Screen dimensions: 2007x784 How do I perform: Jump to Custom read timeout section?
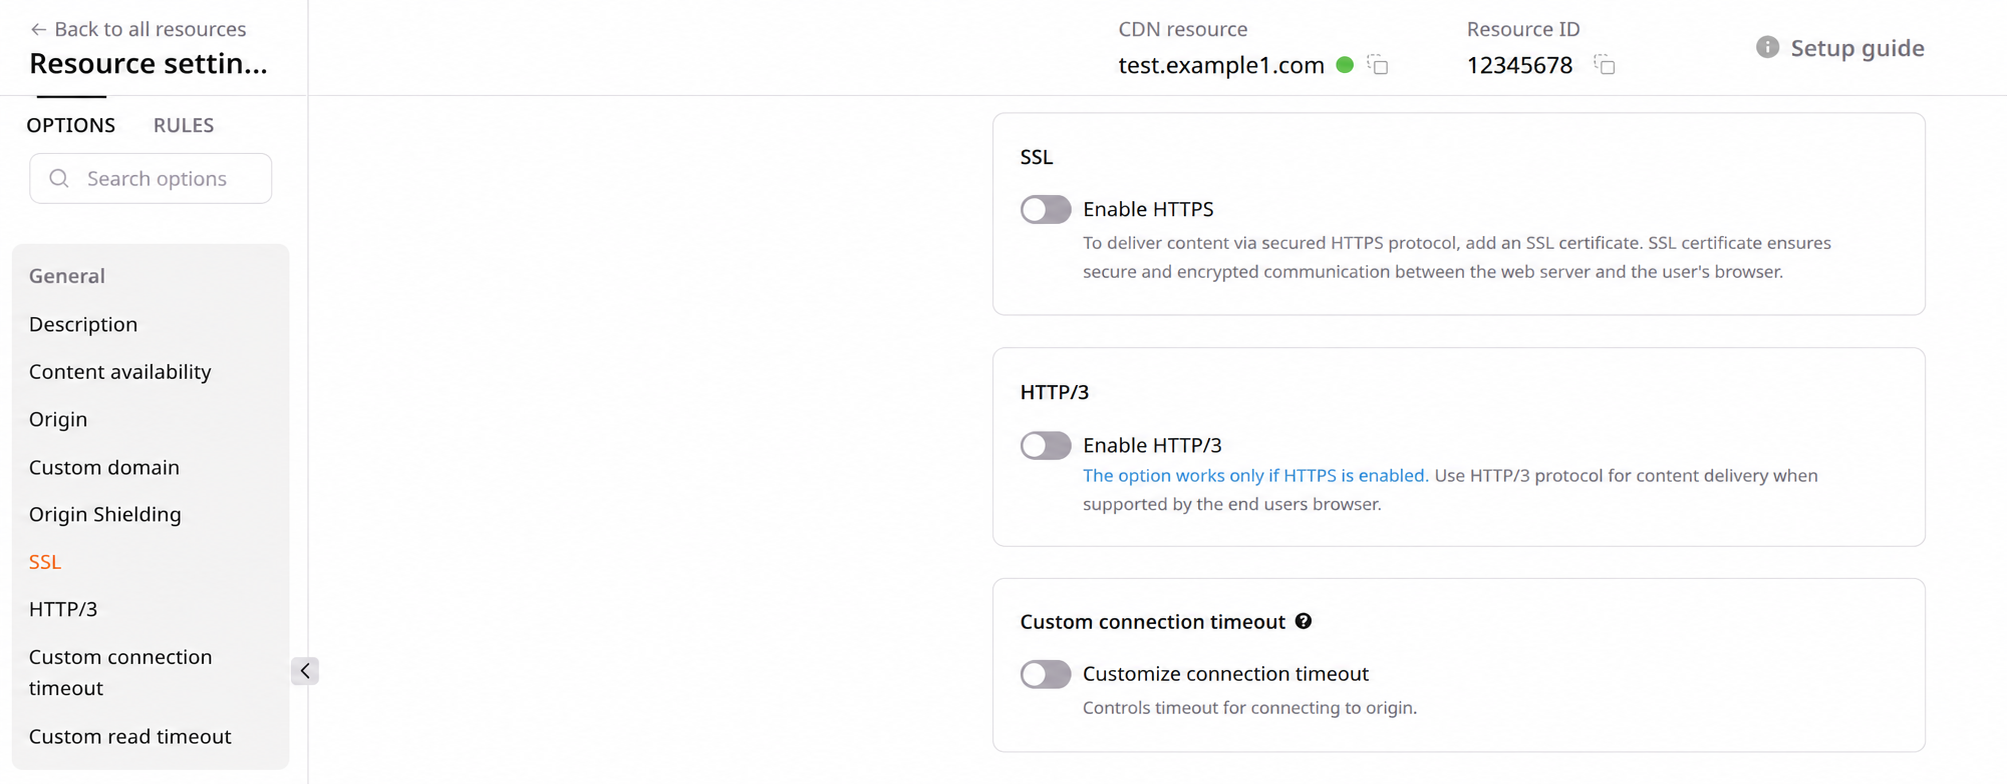coord(130,736)
